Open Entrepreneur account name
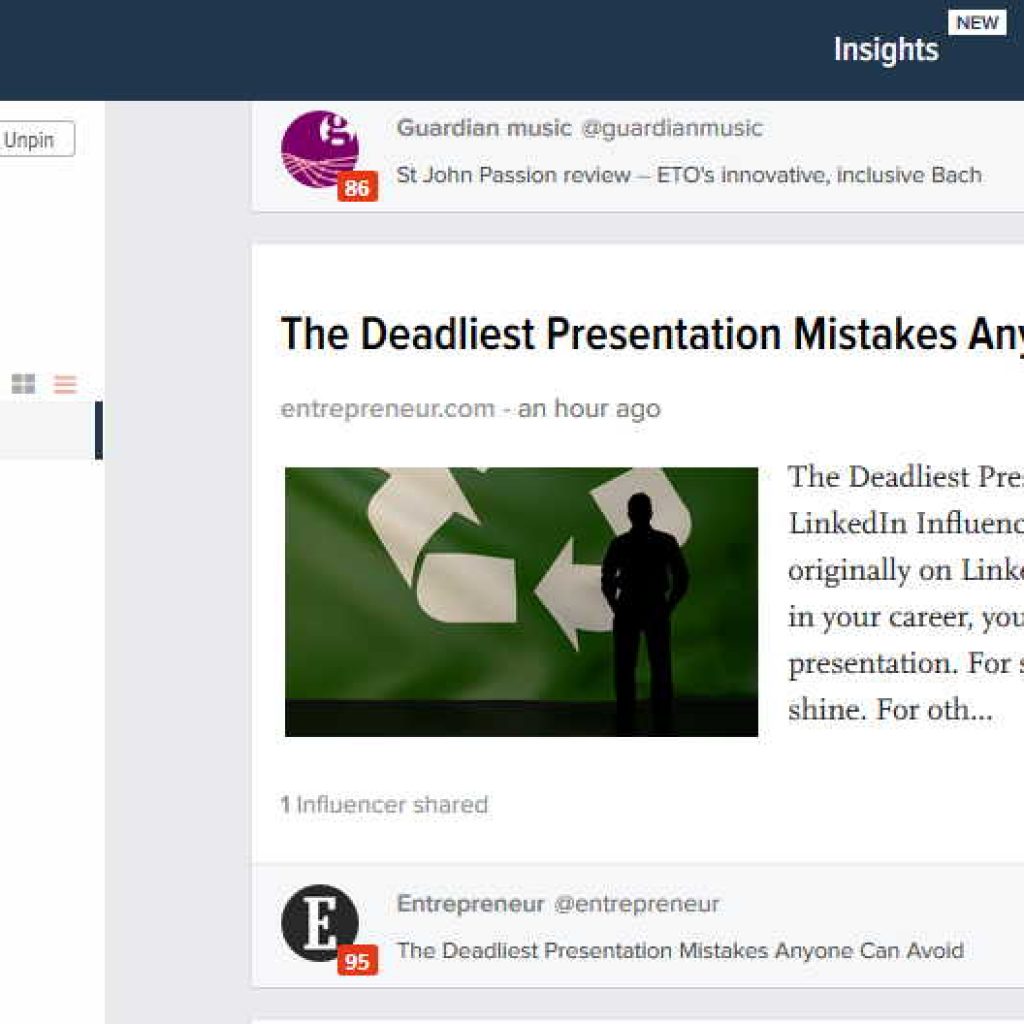 coord(470,904)
